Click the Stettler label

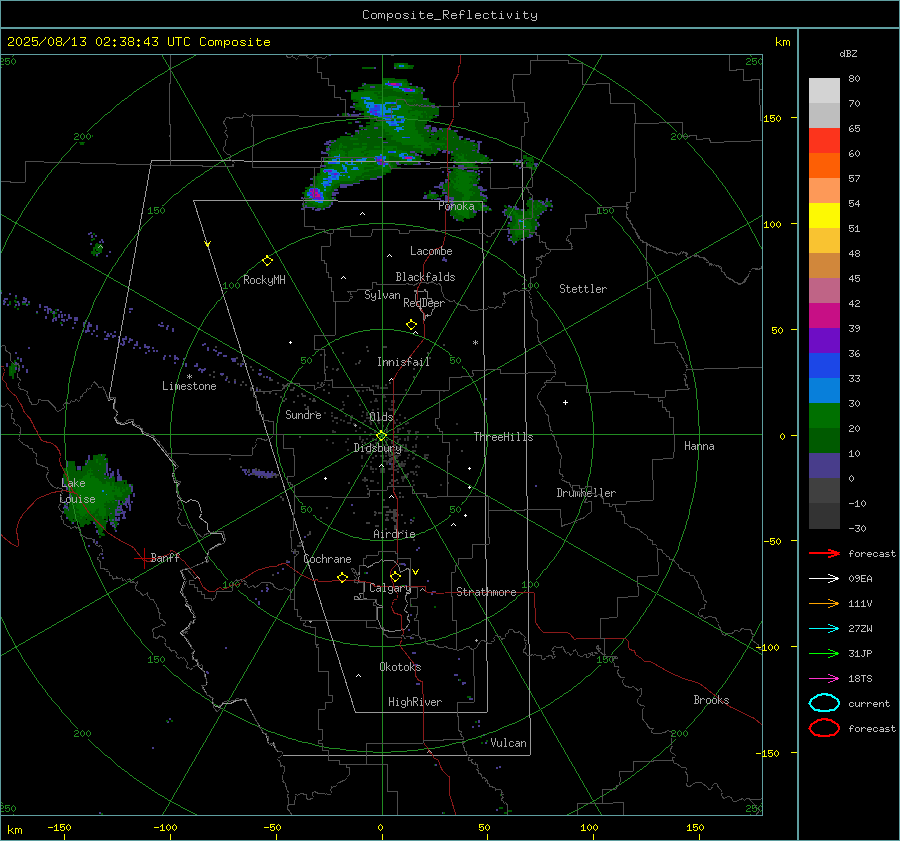(583, 289)
